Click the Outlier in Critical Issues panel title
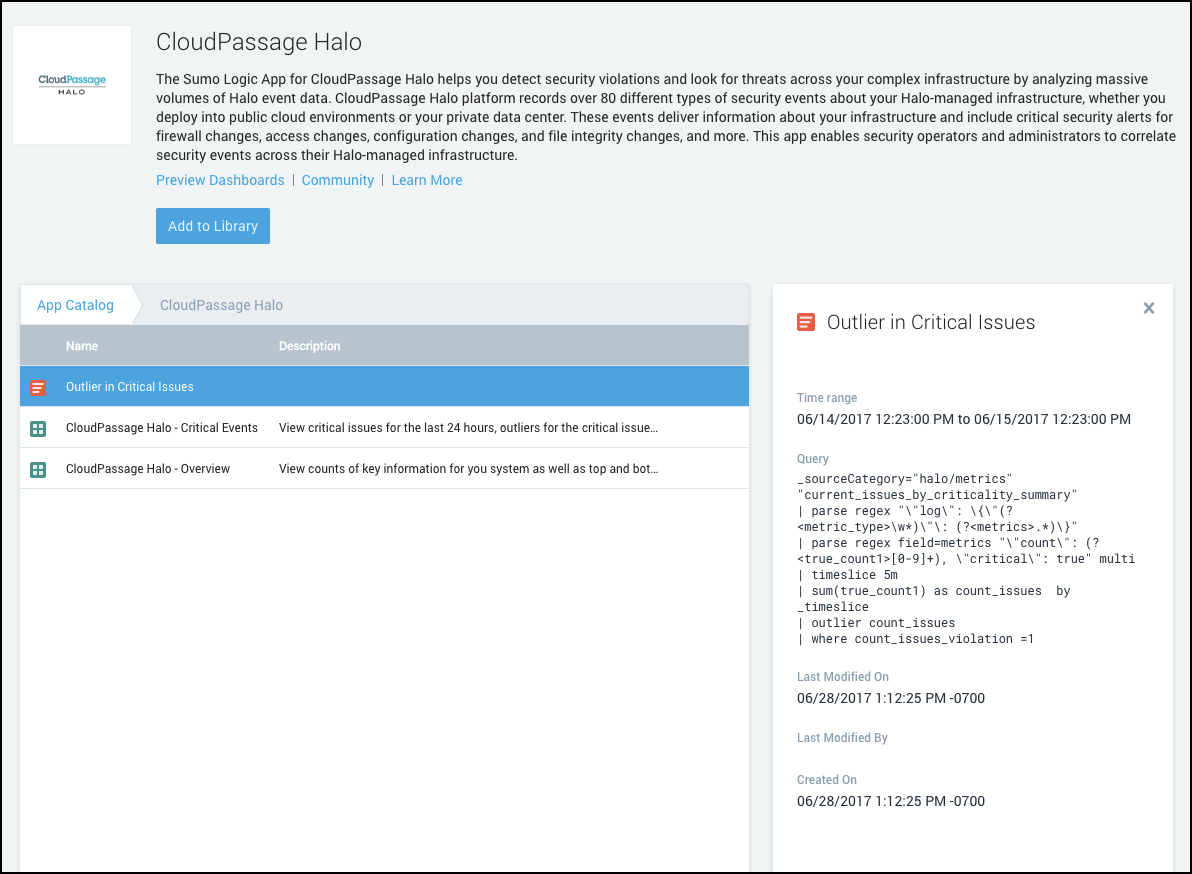This screenshot has width=1192, height=874. tap(931, 322)
